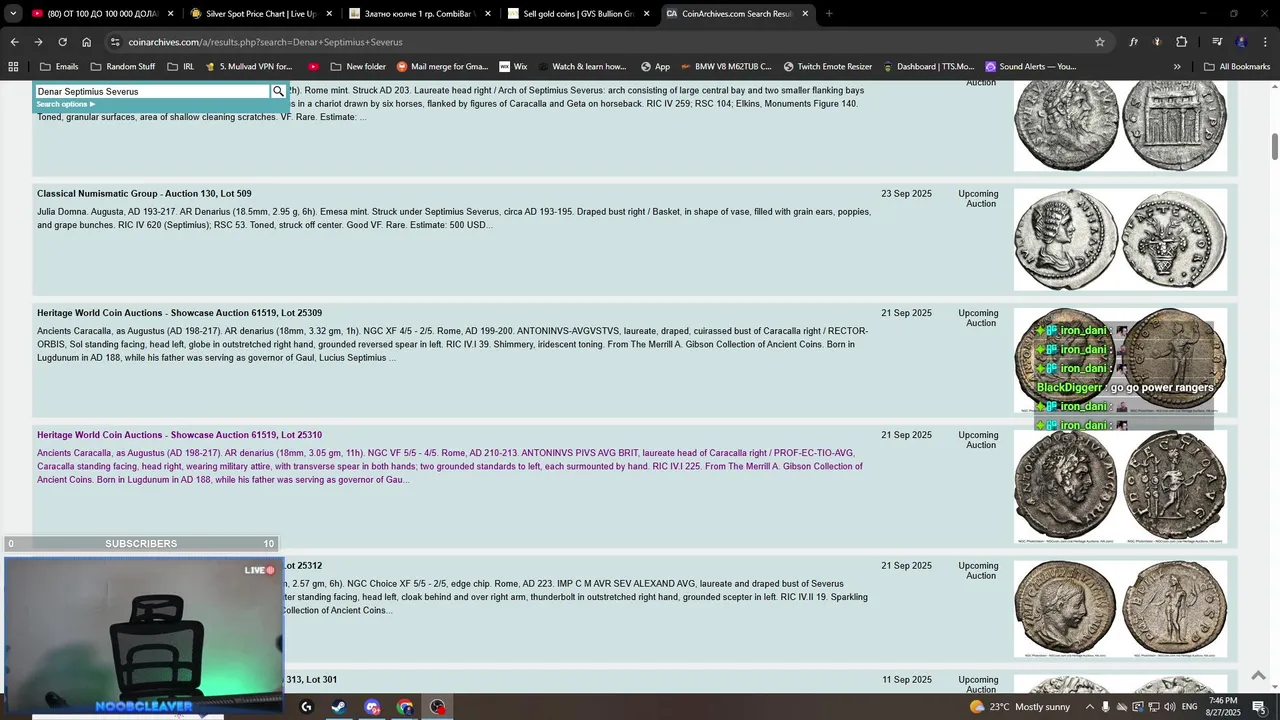The height and width of the screenshot is (720, 1280).
Task: Open the notification center icon
Action: point(1259,707)
